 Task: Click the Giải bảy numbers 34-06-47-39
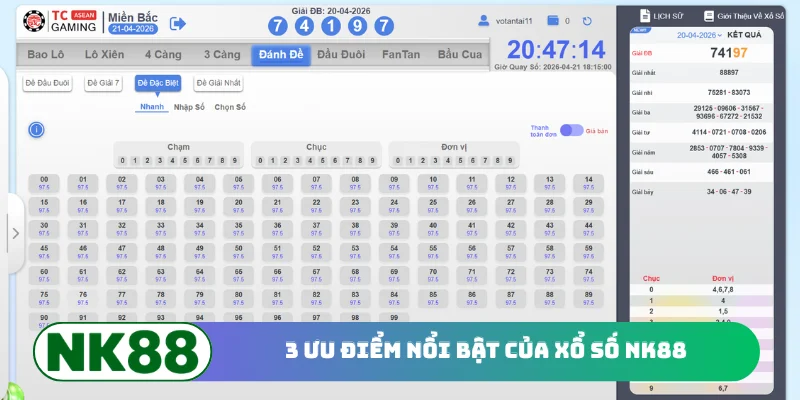point(729,192)
